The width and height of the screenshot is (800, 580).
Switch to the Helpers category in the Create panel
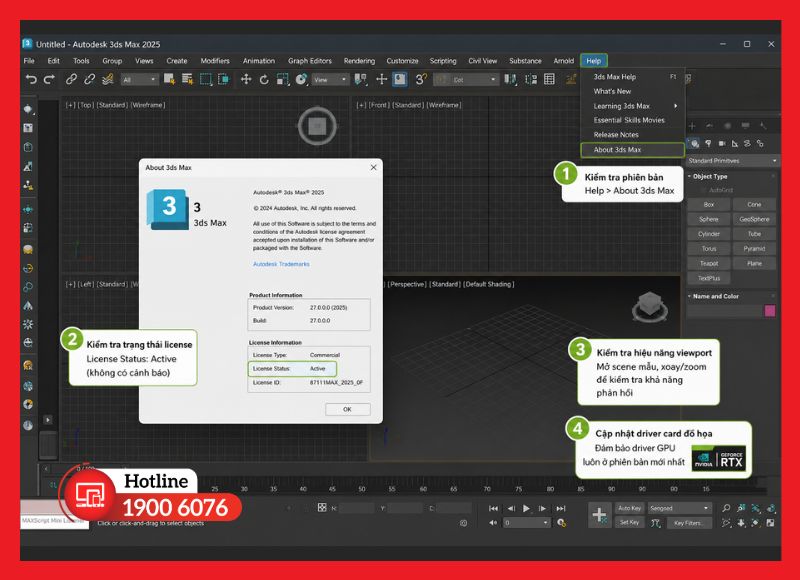(735, 143)
